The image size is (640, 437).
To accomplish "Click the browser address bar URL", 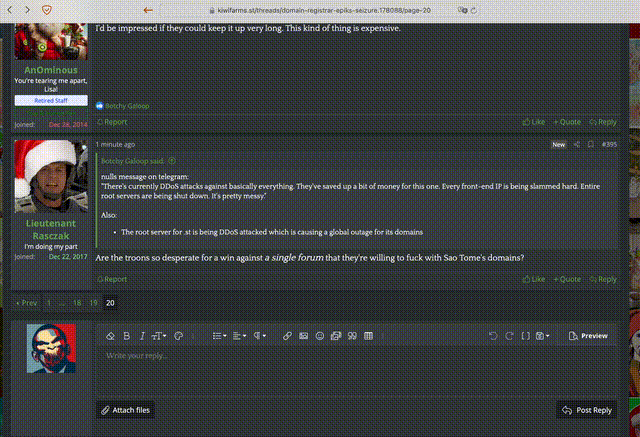I will (324, 11).
